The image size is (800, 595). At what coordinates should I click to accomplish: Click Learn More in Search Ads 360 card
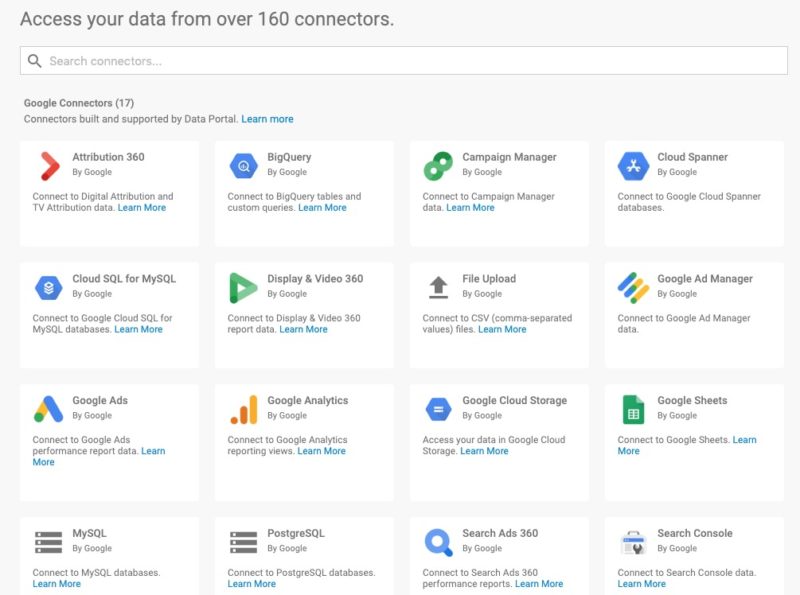pos(538,584)
